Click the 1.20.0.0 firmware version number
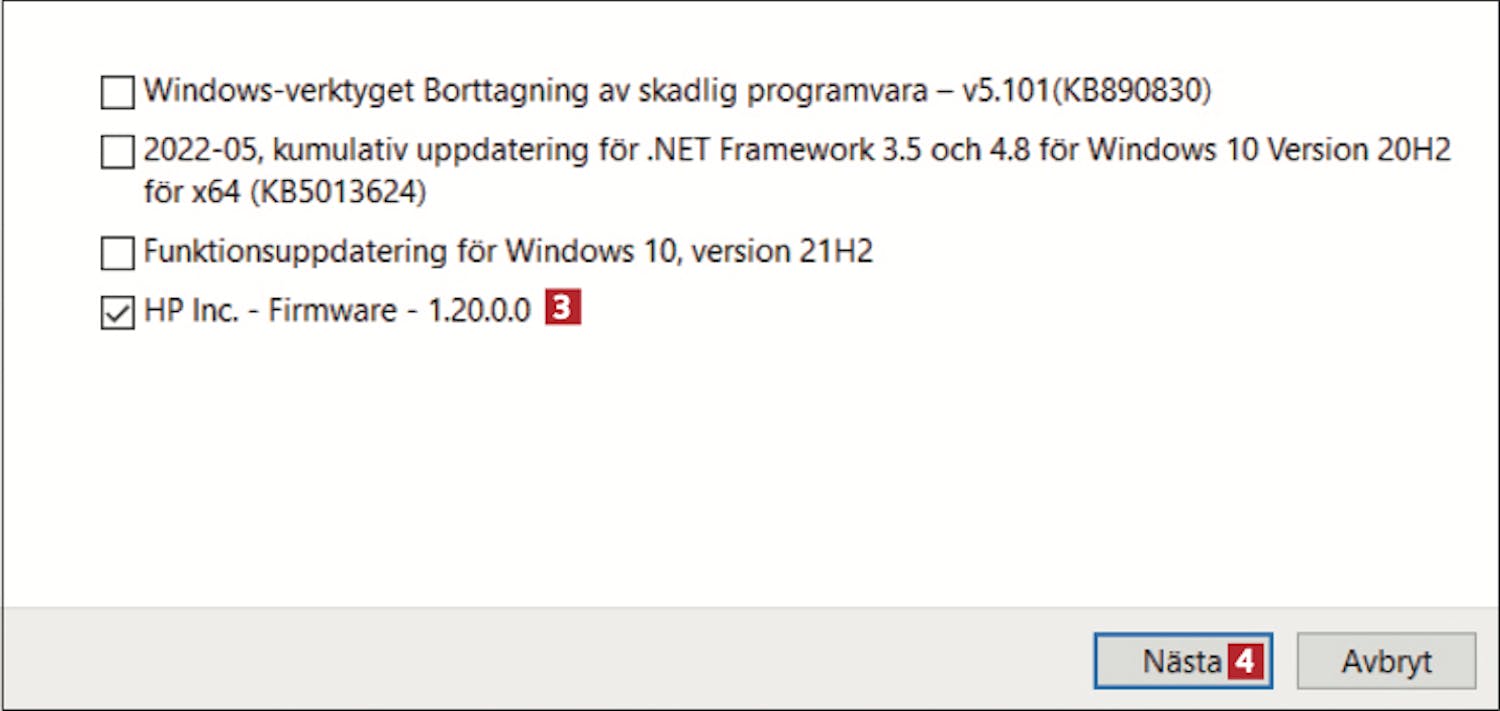The height and width of the screenshot is (711, 1500). [x=479, y=310]
